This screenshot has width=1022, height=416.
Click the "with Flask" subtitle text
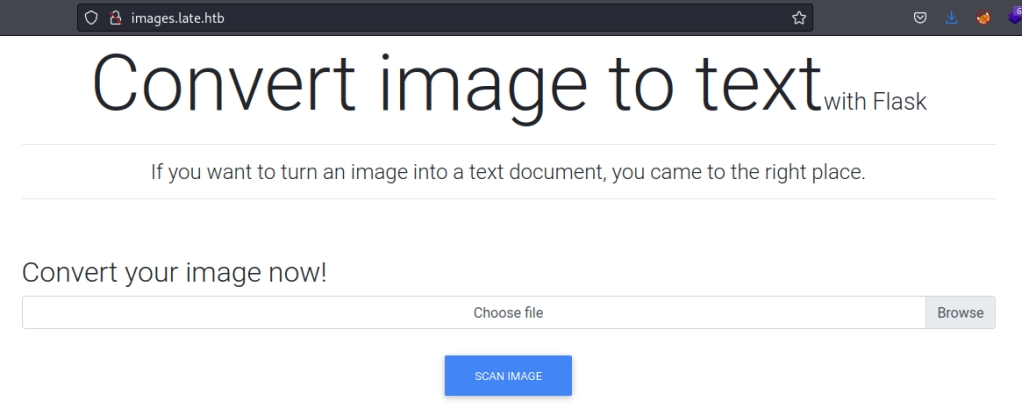876,101
